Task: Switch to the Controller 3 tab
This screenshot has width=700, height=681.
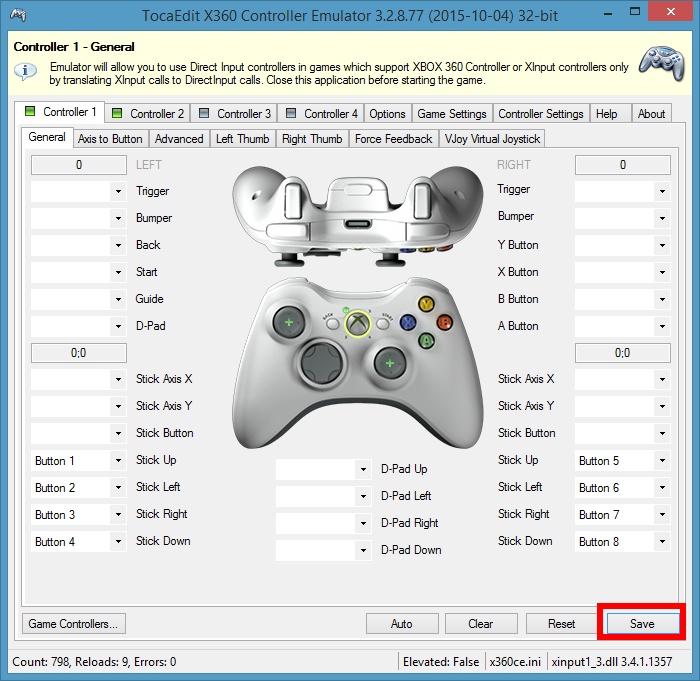Action: click(234, 113)
